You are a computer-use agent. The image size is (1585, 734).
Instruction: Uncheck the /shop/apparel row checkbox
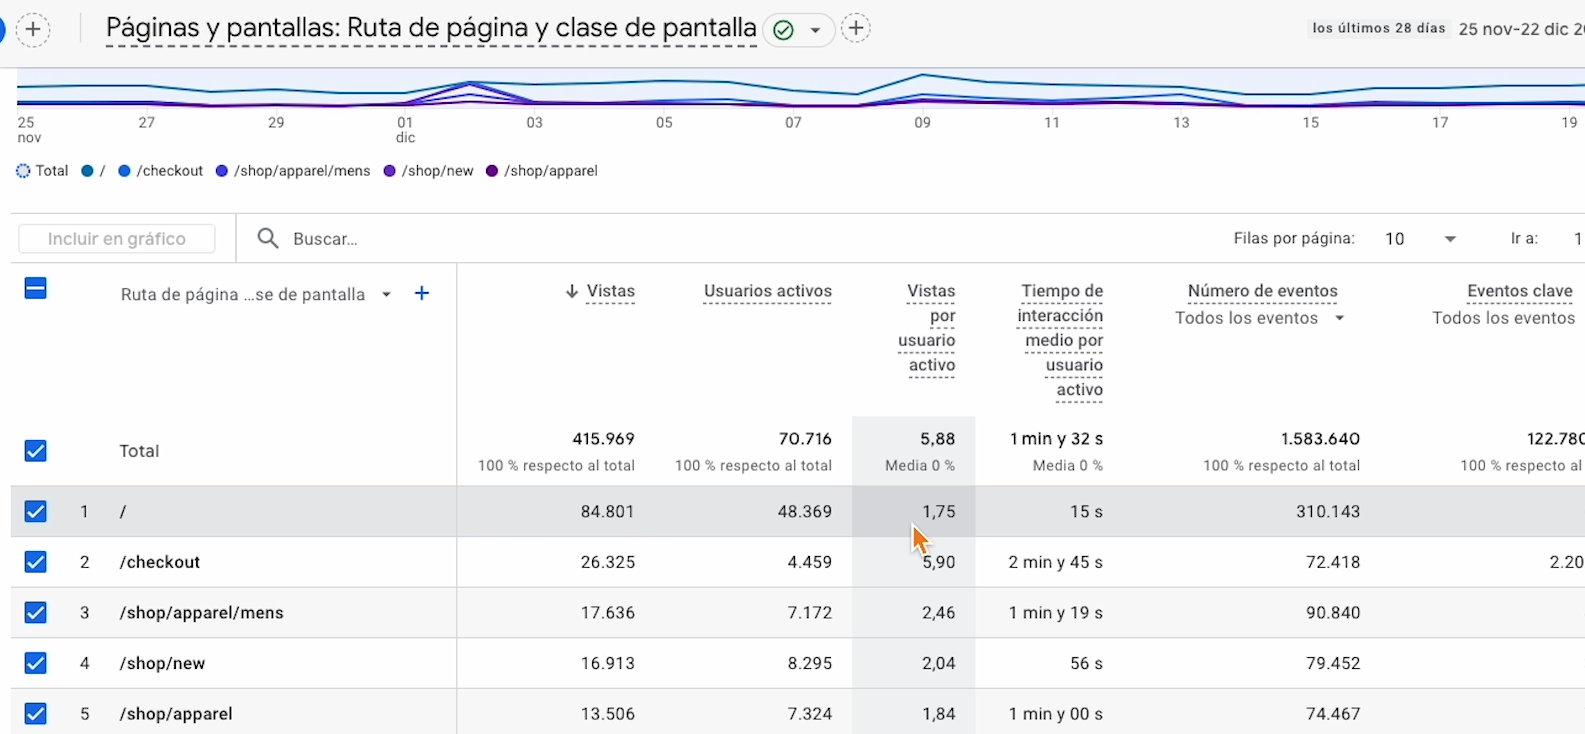tap(36, 714)
